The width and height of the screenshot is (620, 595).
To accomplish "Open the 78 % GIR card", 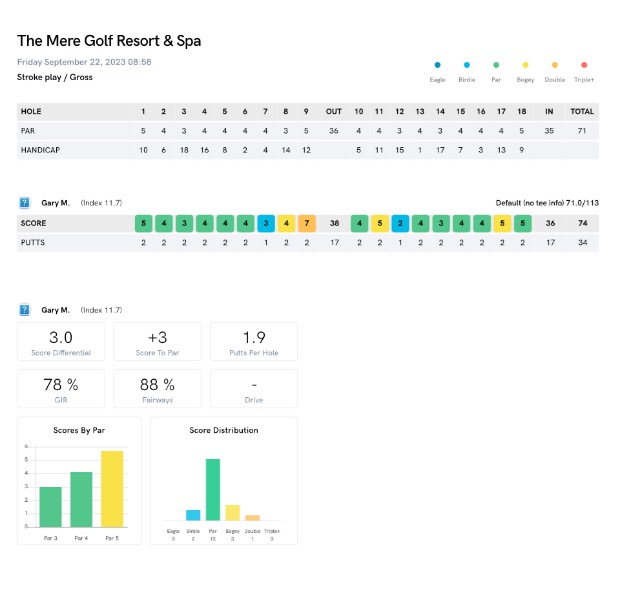I will 61,389.
